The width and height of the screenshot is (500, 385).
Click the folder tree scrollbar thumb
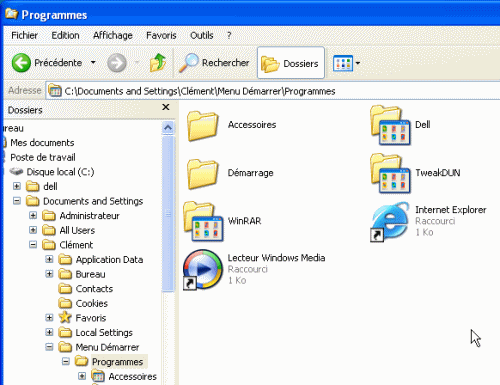point(168,213)
